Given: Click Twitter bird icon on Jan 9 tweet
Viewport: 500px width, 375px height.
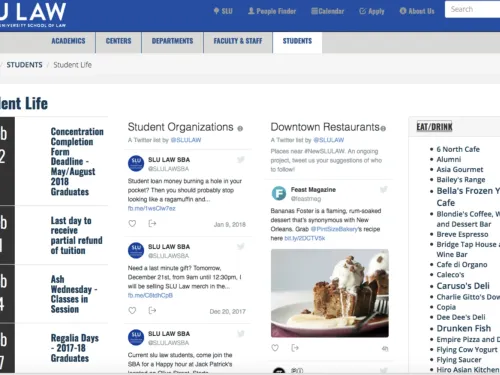Looking at the screenshot, I should click(x=241, y=160).
